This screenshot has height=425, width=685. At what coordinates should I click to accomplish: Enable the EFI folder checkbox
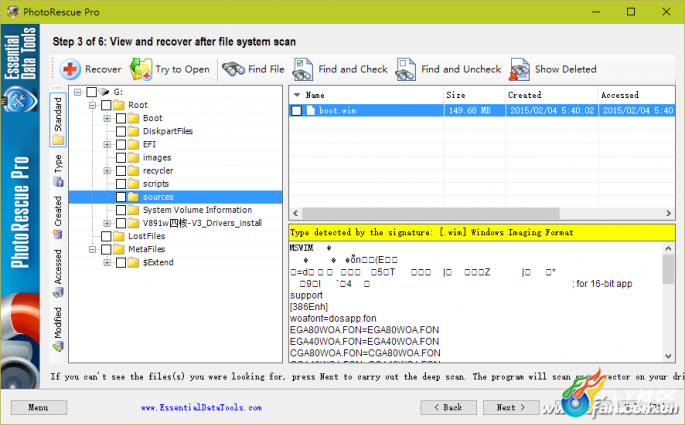[x=121, y=144]
